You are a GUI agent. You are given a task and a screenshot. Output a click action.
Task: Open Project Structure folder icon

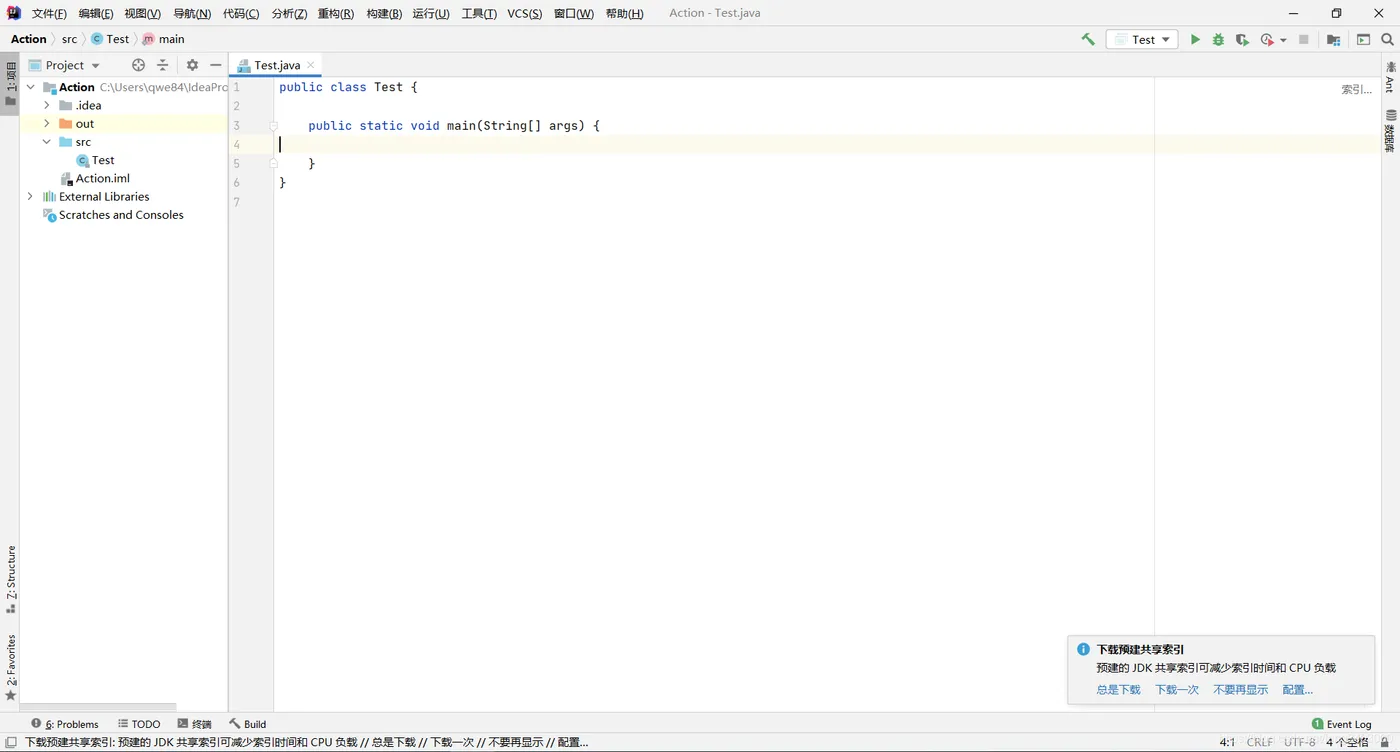coord(1333,39)
